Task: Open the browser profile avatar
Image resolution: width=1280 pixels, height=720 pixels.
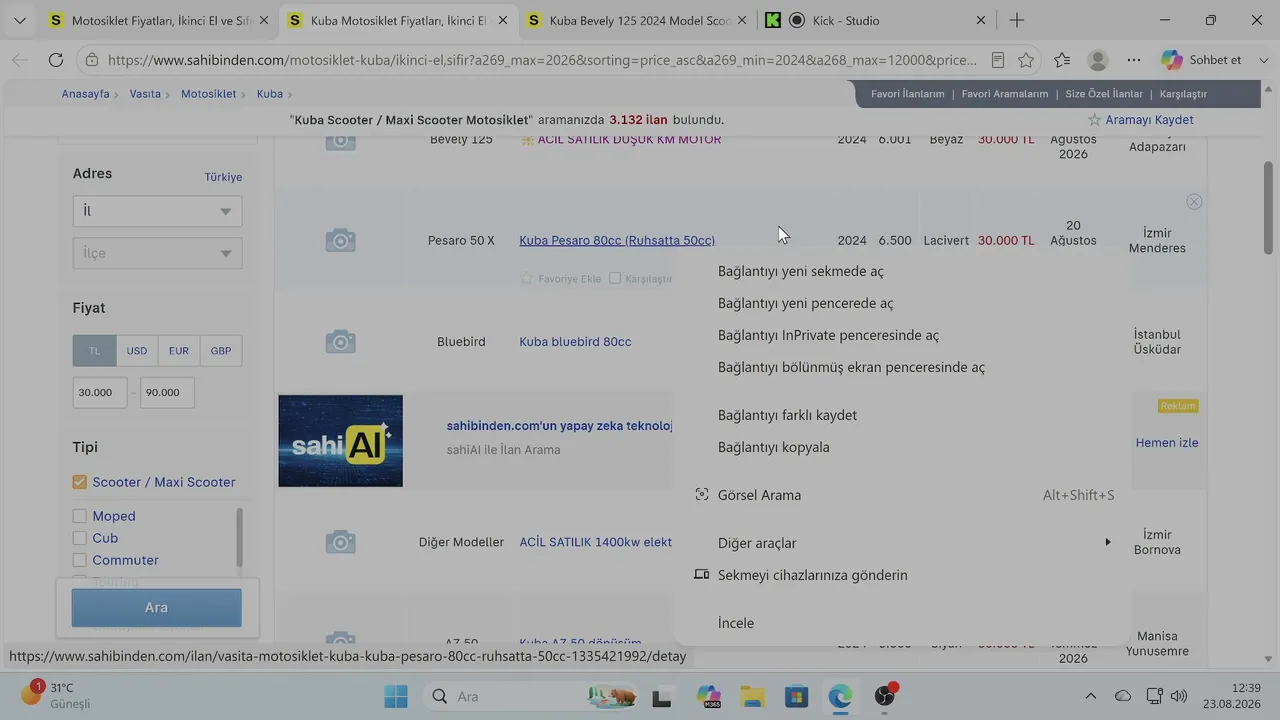Action: [1098, 60]
